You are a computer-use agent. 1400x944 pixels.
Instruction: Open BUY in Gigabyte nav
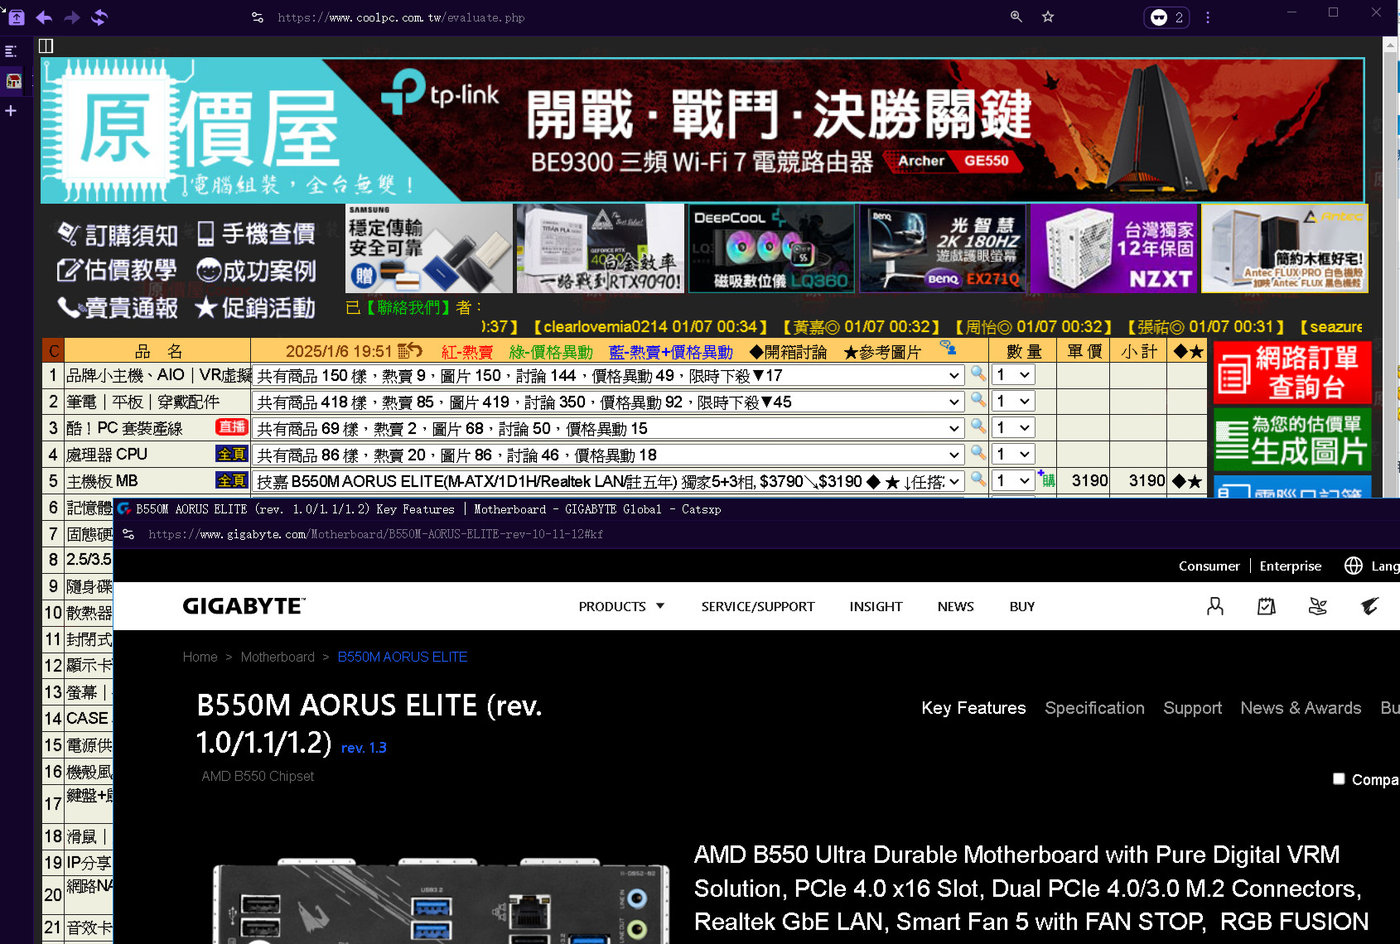(x=1022, y=606)
